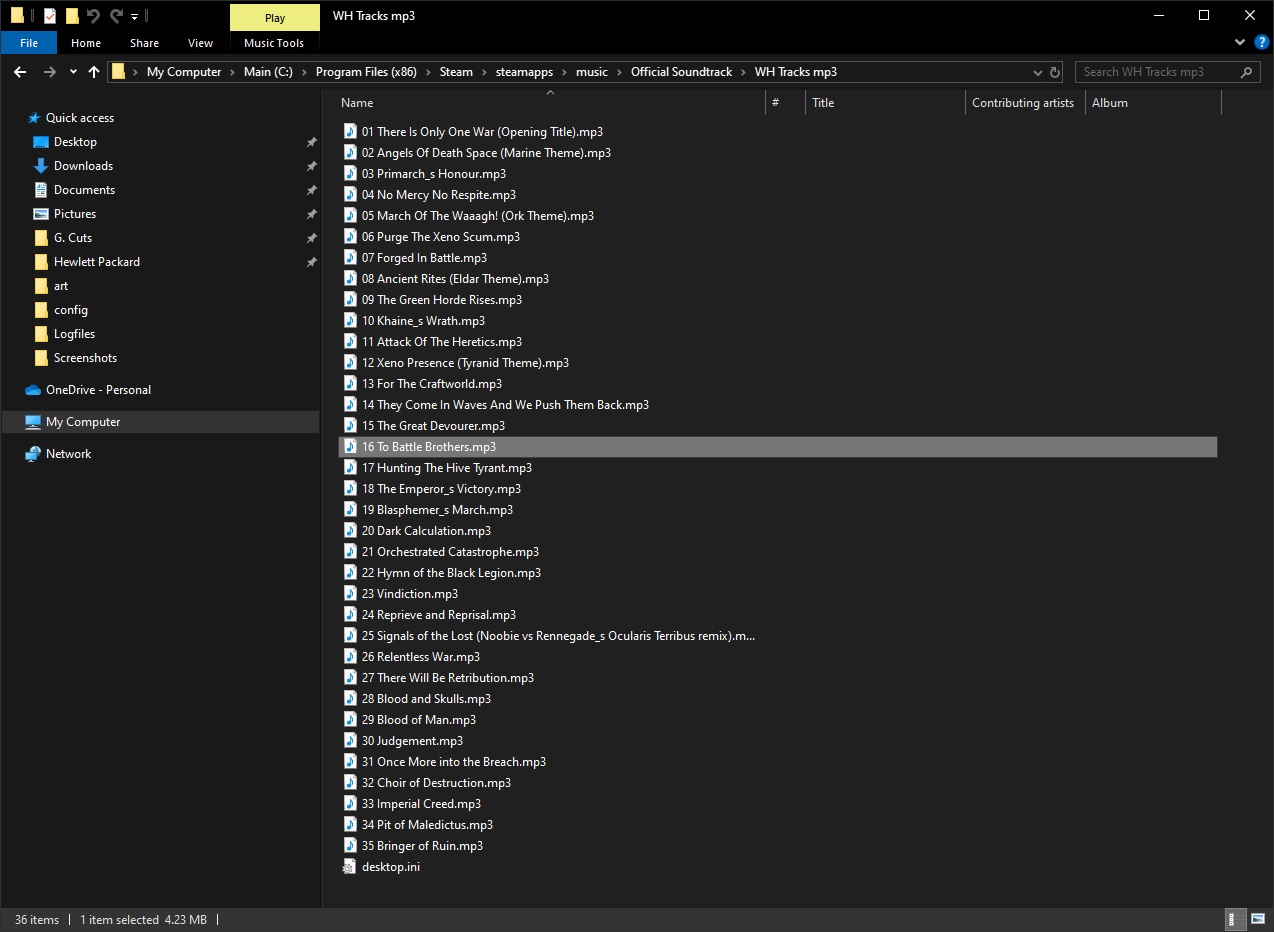Open address bar history dropdown
The height and width of the screenshot is (932, 1274).
[x=1040, y=72]
